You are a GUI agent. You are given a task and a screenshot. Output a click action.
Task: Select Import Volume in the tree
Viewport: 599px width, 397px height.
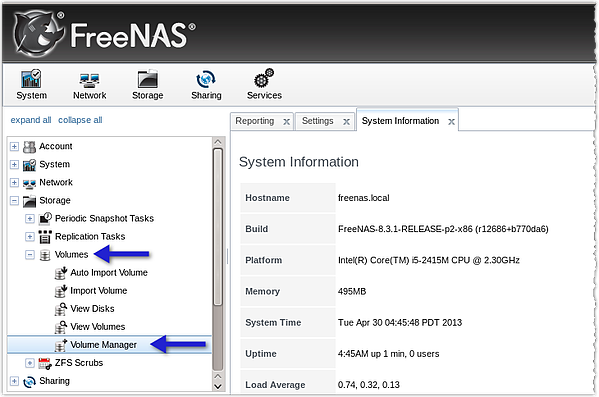(x=99, y=291)
